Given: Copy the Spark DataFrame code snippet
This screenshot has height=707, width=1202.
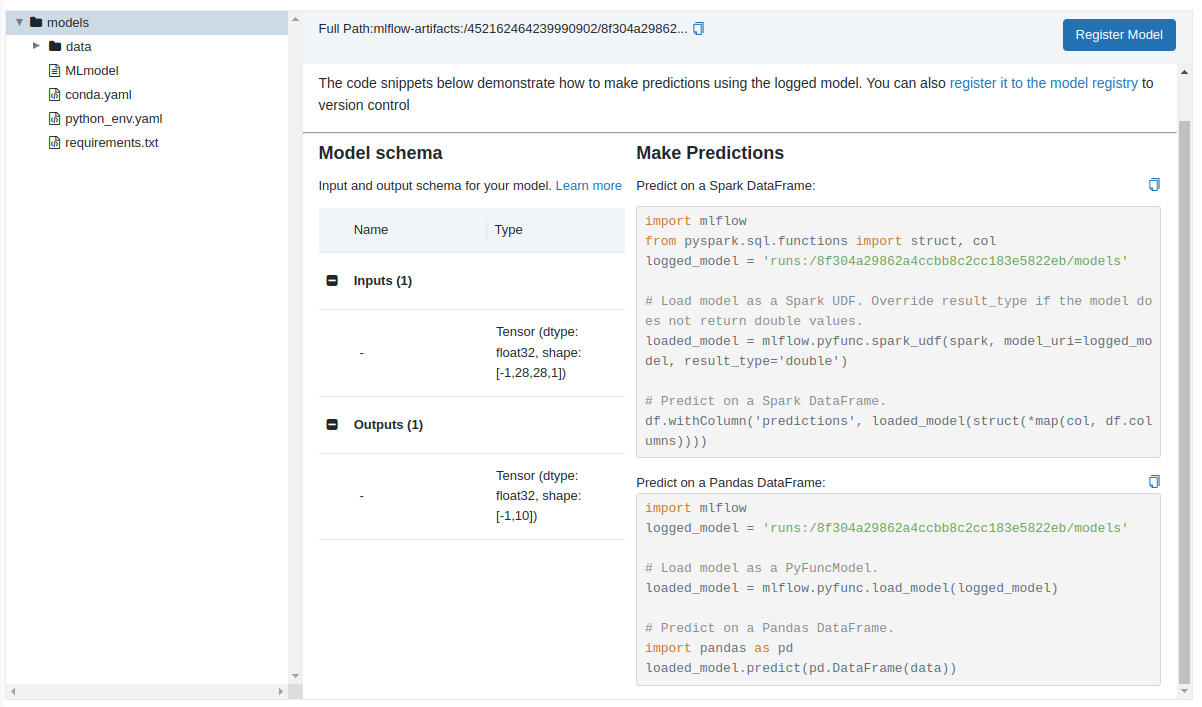Looking at the screenshot, I should coord(1154,185).
